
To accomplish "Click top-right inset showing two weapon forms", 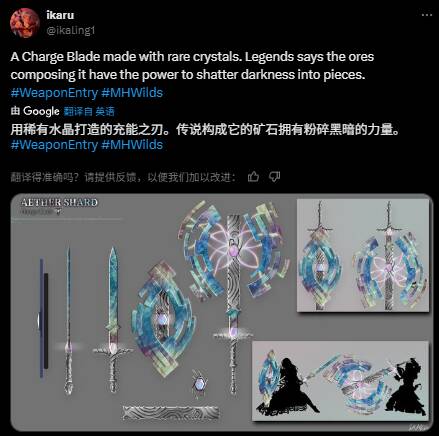I will pyautogui.click(x=363, y=255).
